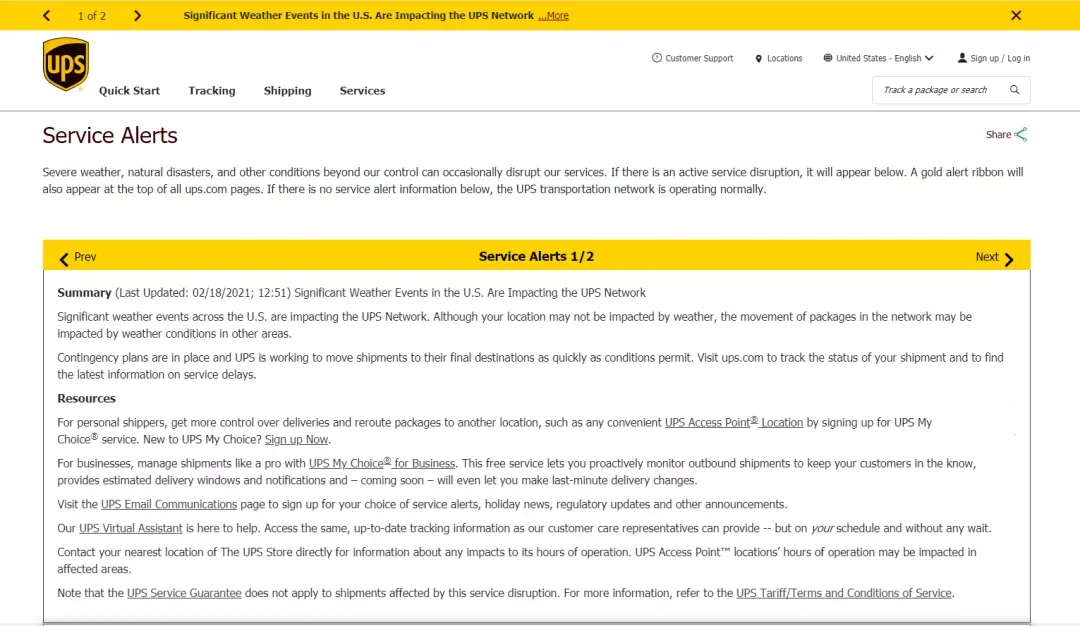This screenshot has height=626, width=1080.
Task: Open the Services menu
Action: (x=362, y=91)
